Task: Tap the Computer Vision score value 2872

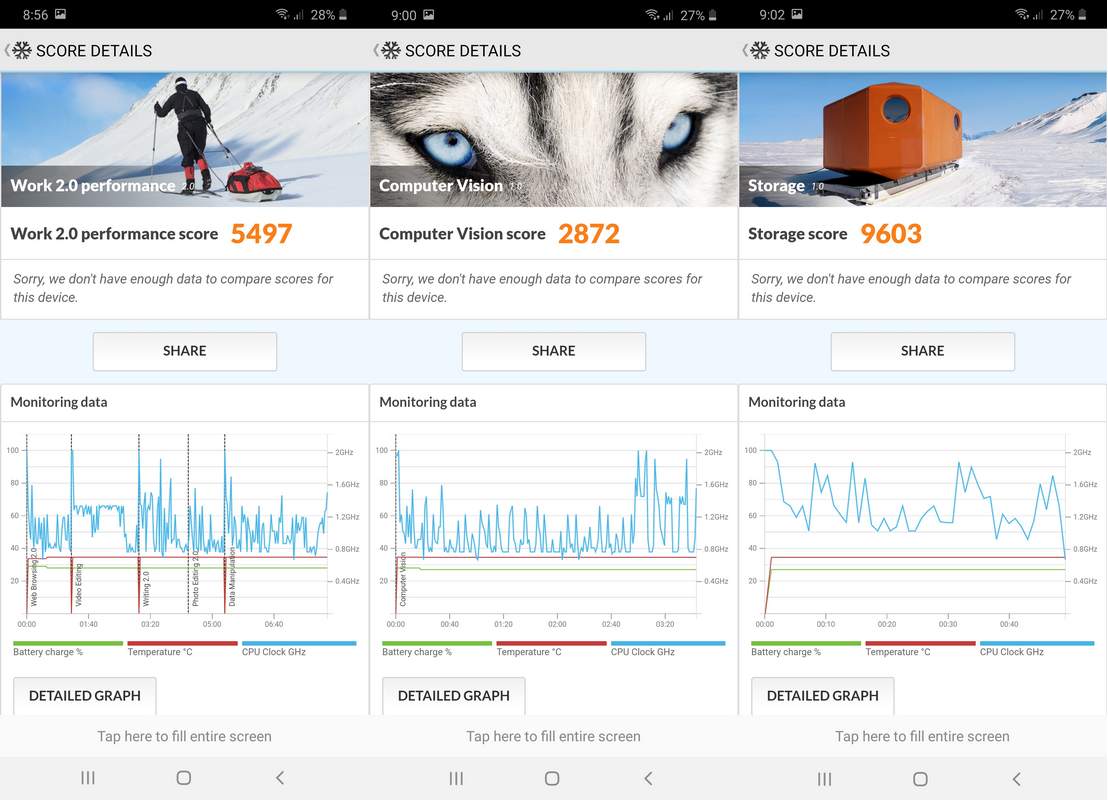Action: (x=589, y=234)
